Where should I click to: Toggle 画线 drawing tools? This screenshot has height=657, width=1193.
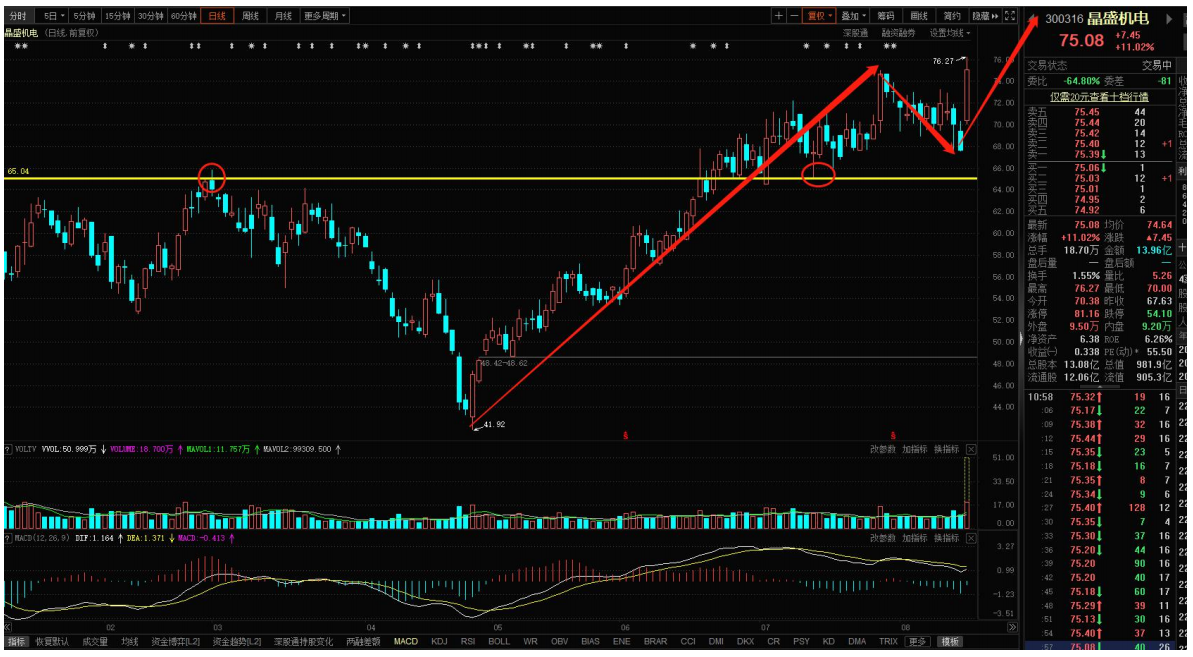click(x=919, y=16)
